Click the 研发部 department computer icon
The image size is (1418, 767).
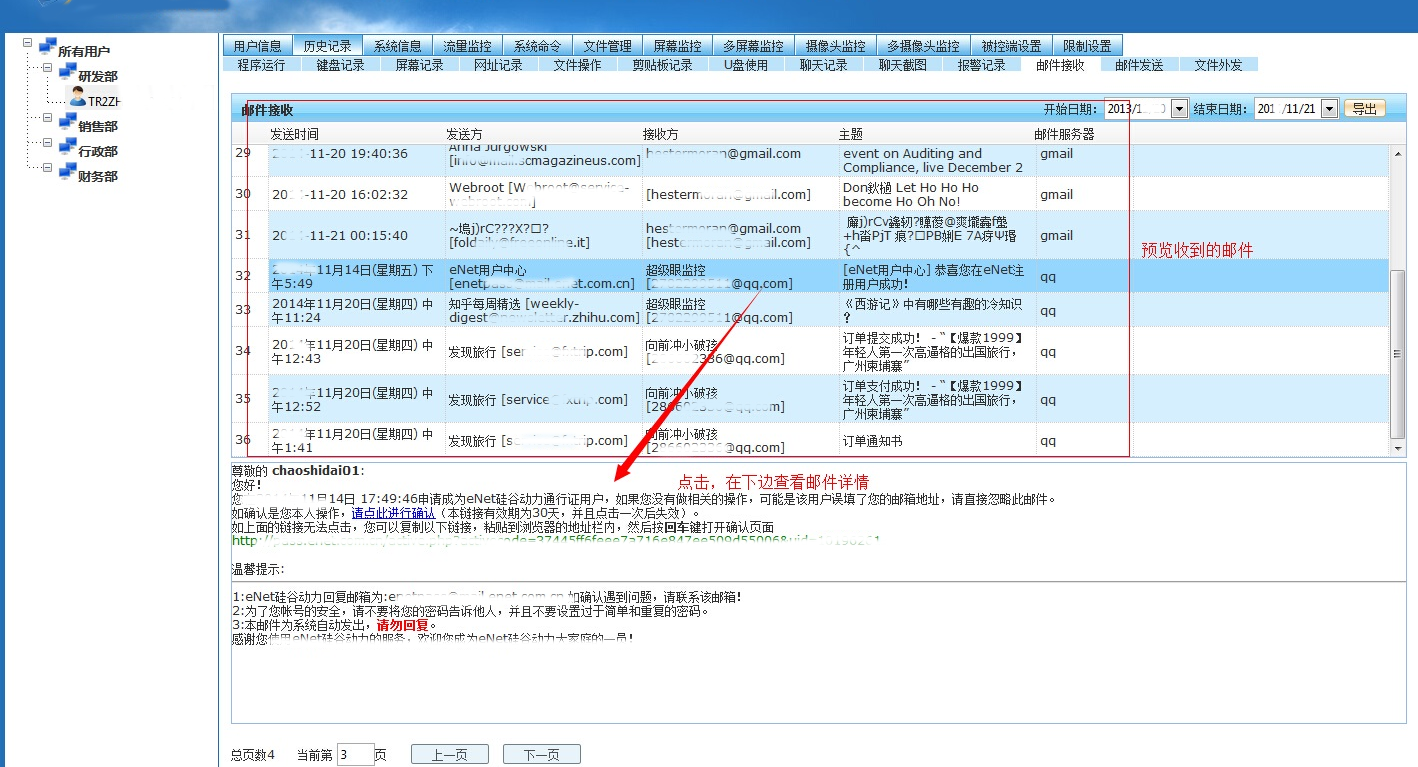click(67, 73)
